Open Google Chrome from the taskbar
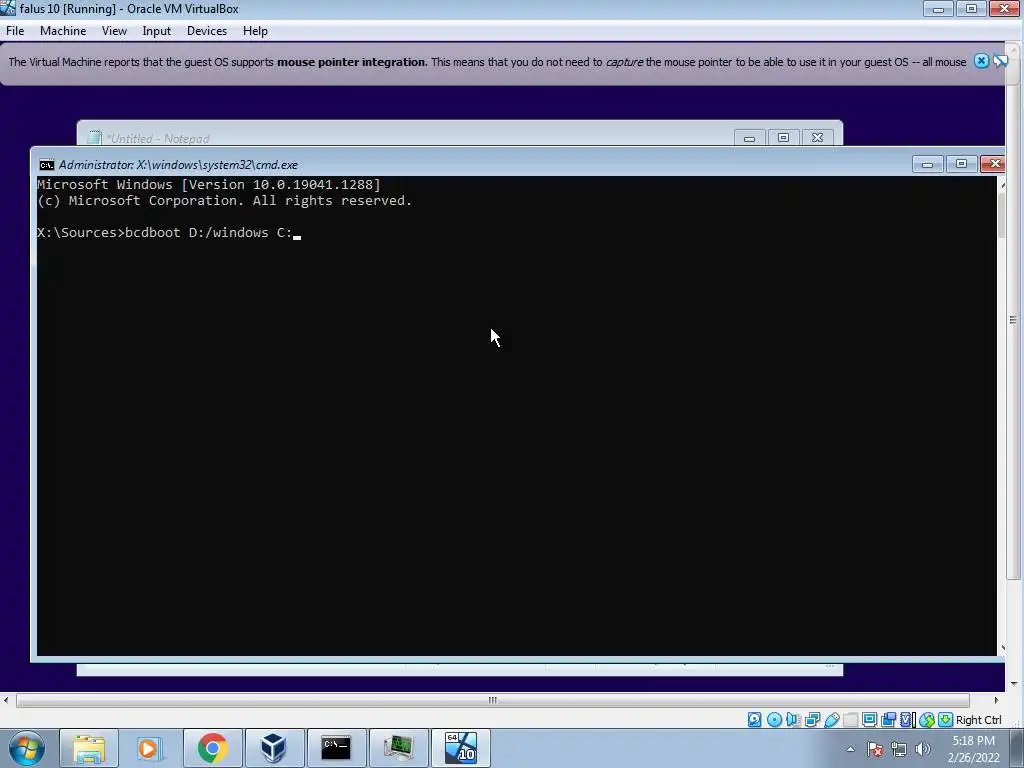The height and width of the screenshot is (768, 1024). click(212, 748)
